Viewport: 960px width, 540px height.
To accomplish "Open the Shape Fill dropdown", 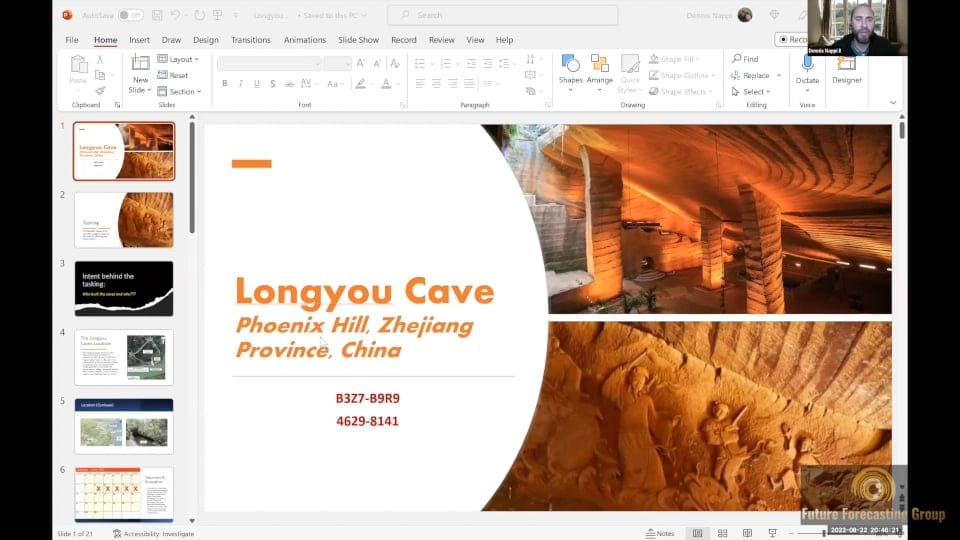I will point(674,59).
